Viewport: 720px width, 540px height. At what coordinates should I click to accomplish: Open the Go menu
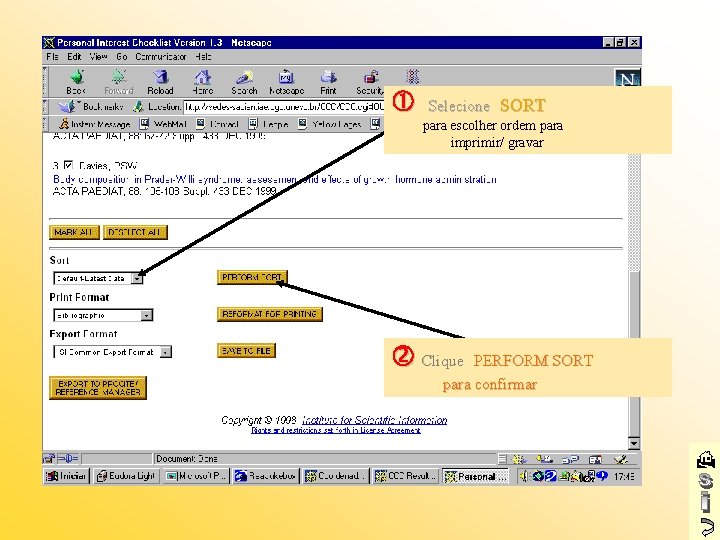(x=121, y=57)
